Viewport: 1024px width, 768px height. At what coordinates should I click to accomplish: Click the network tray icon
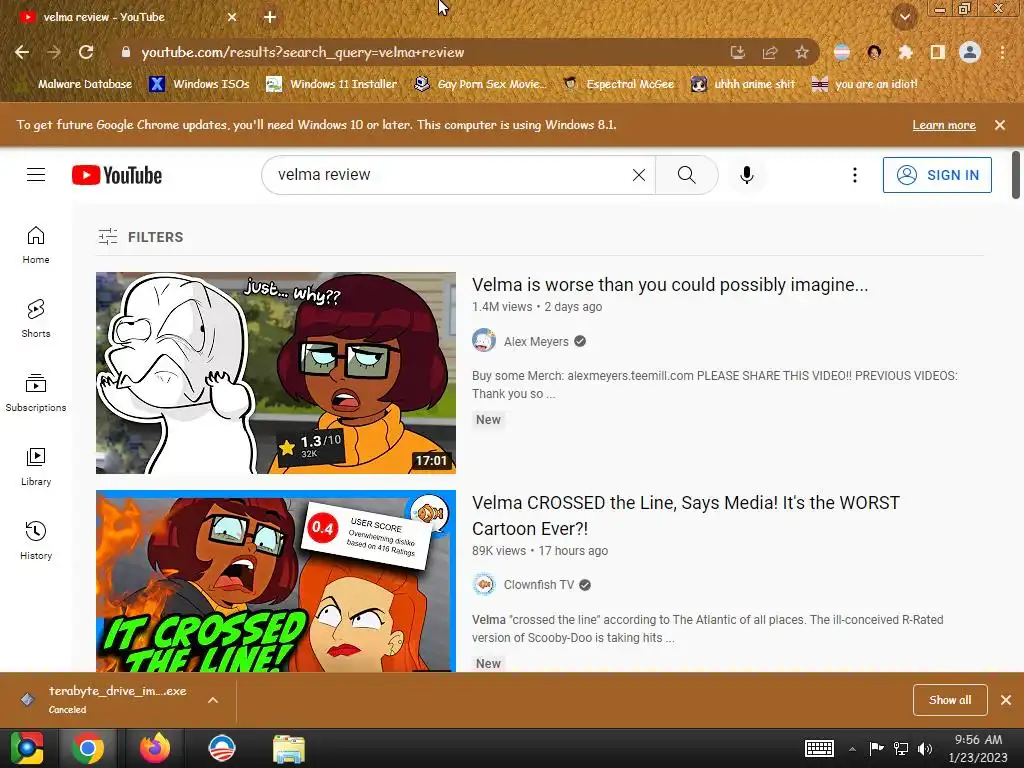[x=901, y=748]
